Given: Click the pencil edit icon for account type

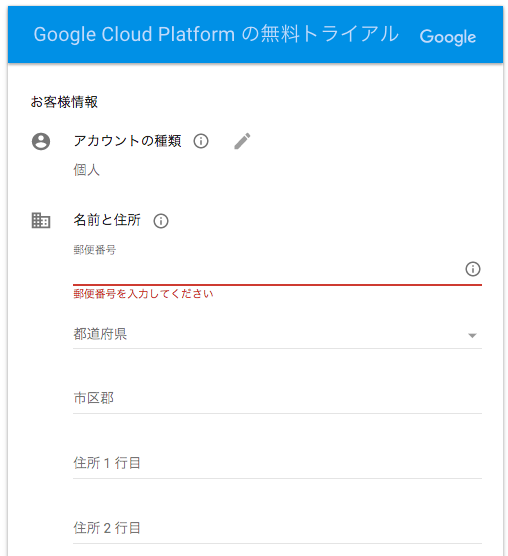Looking at the screenshot, I should pyautogui.click(x=242, y=141).
